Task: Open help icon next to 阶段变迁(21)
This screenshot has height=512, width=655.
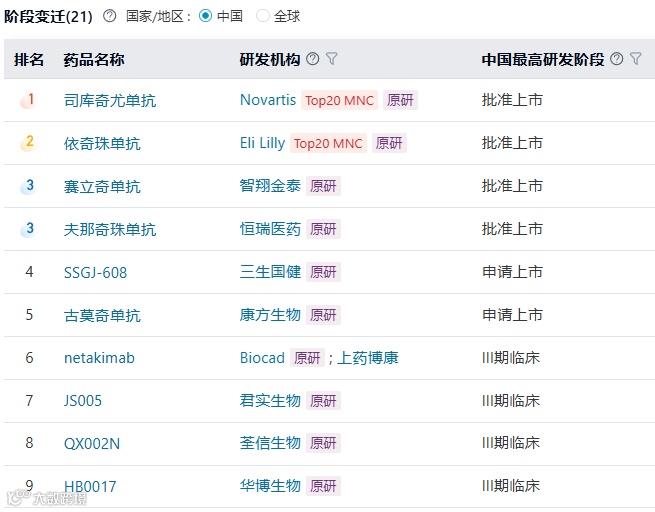Action: click(109, 16)
